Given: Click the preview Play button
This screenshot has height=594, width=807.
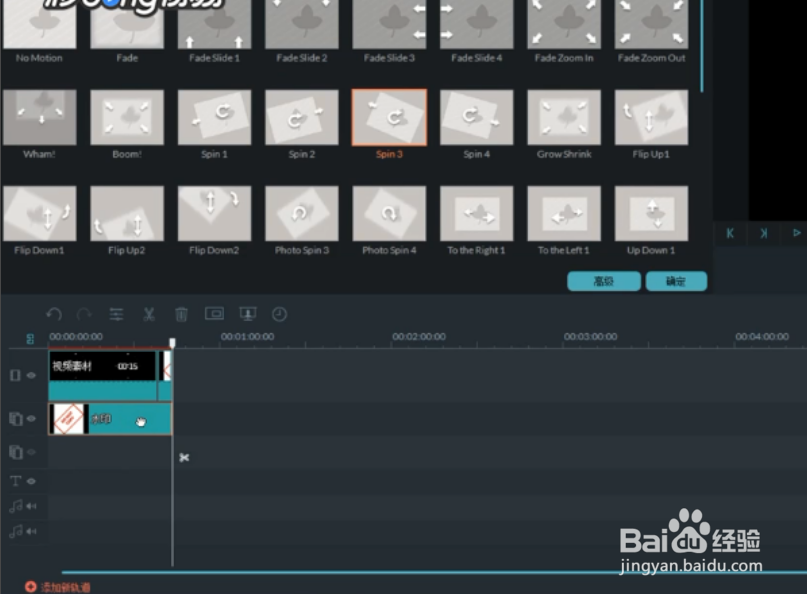Looking at the screenshot, I should [797, 233].
